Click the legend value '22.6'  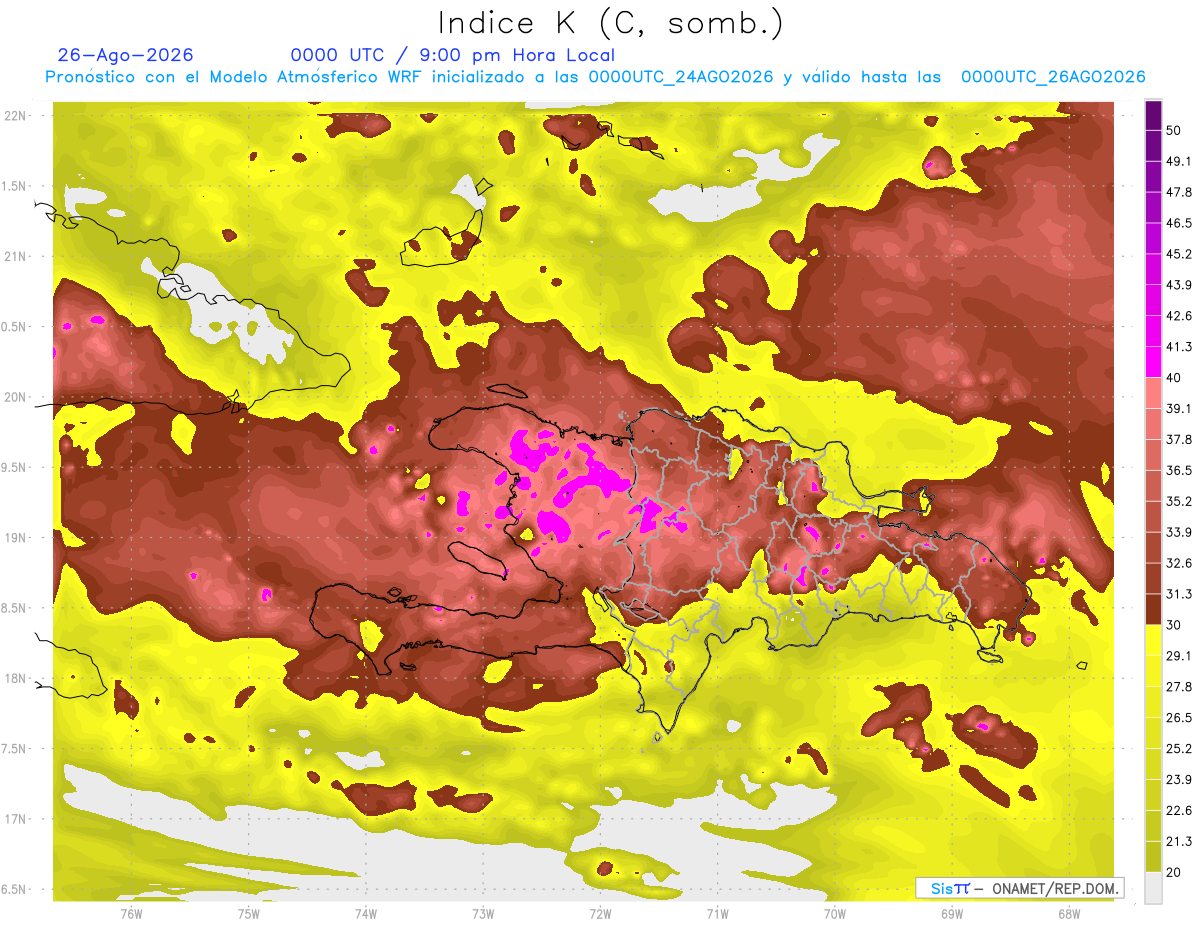1178,810
